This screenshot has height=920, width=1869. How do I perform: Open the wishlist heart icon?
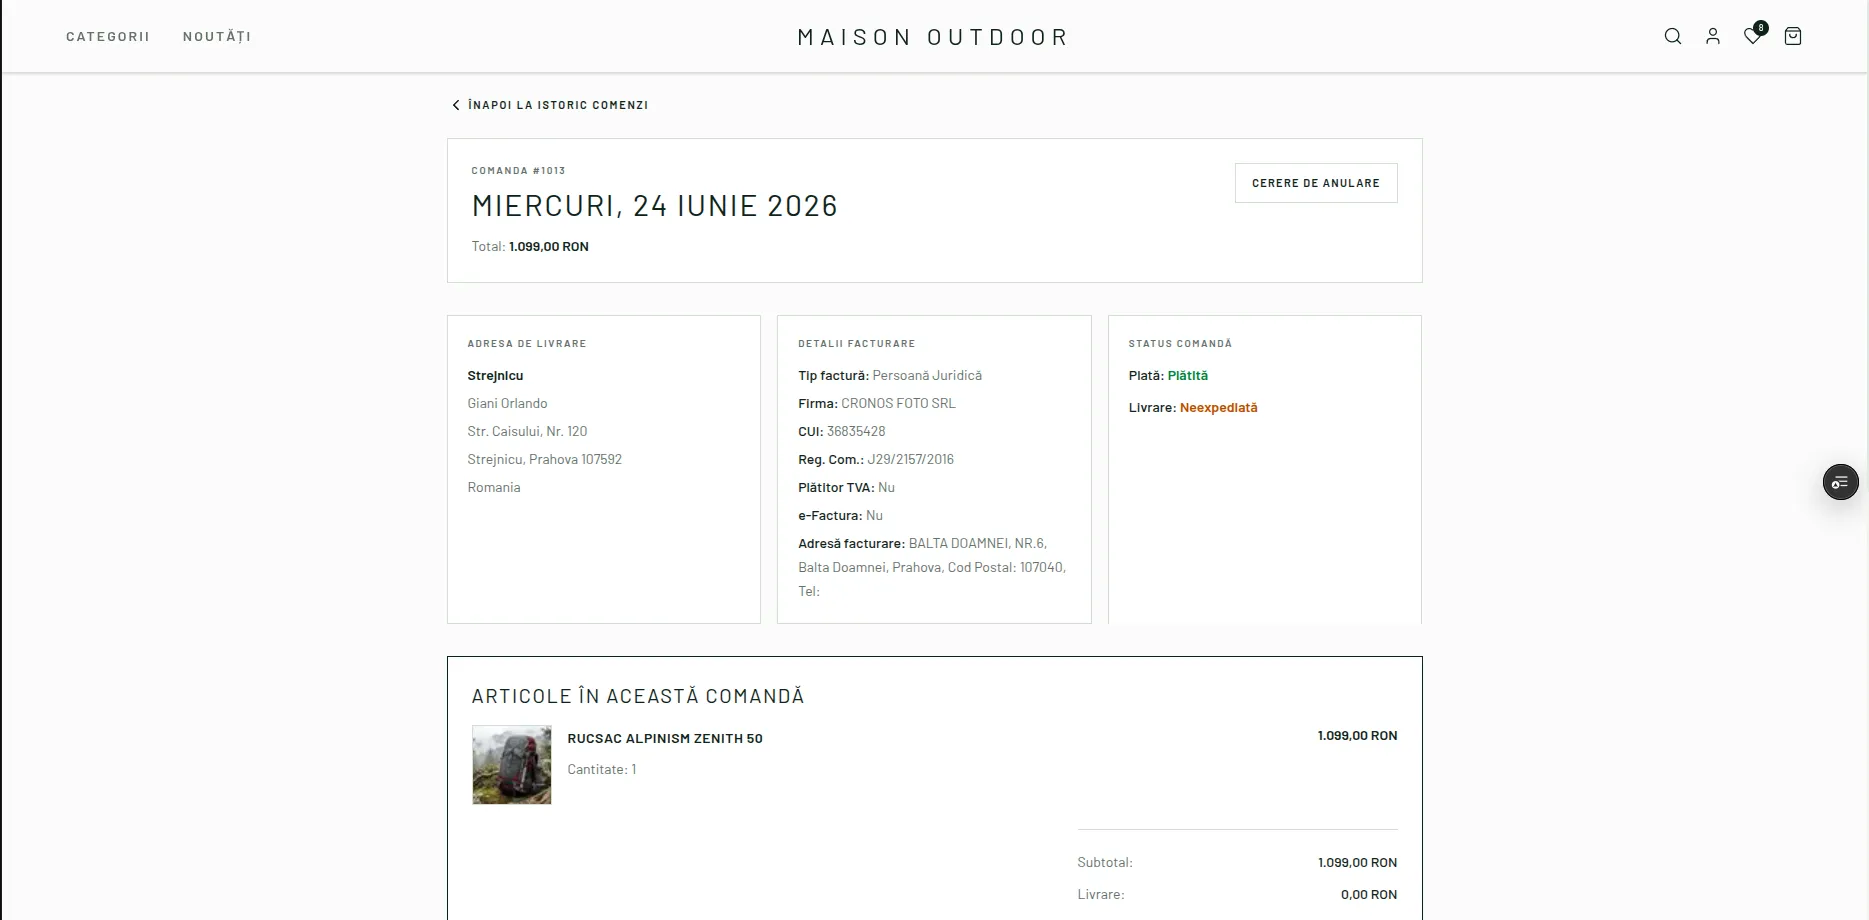pyautogui.click(x=1753, y=36)
